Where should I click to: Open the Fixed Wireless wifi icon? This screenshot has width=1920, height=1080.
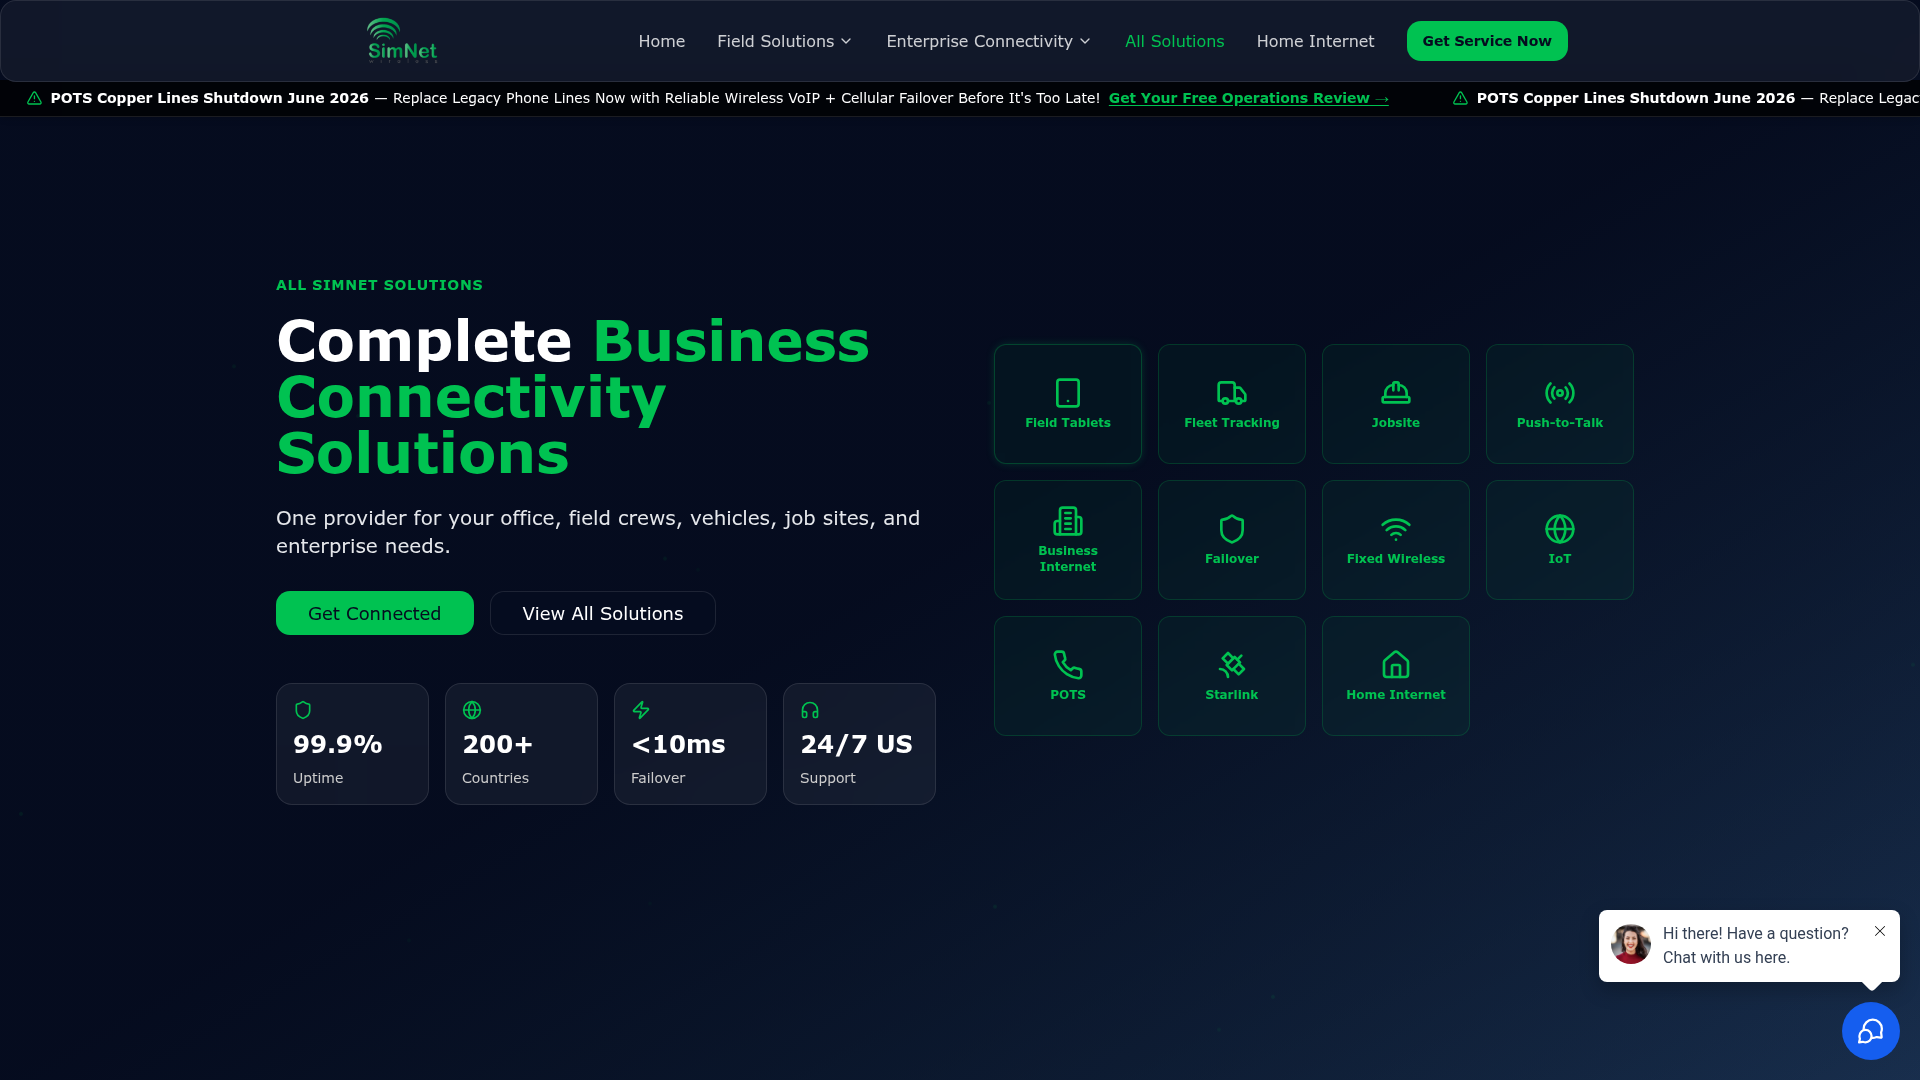pyautogui.click(x=1396, y=529)
